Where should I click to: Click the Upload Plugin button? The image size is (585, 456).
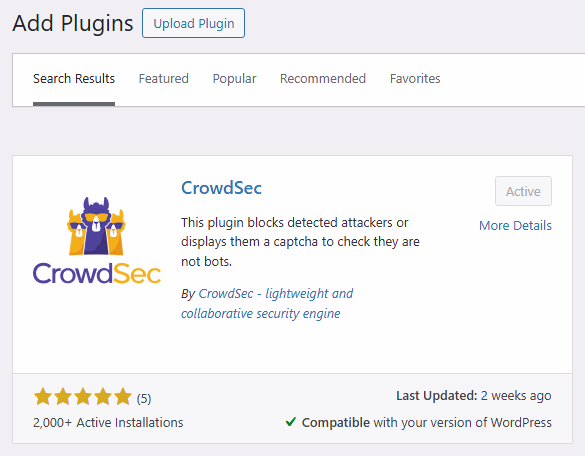(193, 23)
